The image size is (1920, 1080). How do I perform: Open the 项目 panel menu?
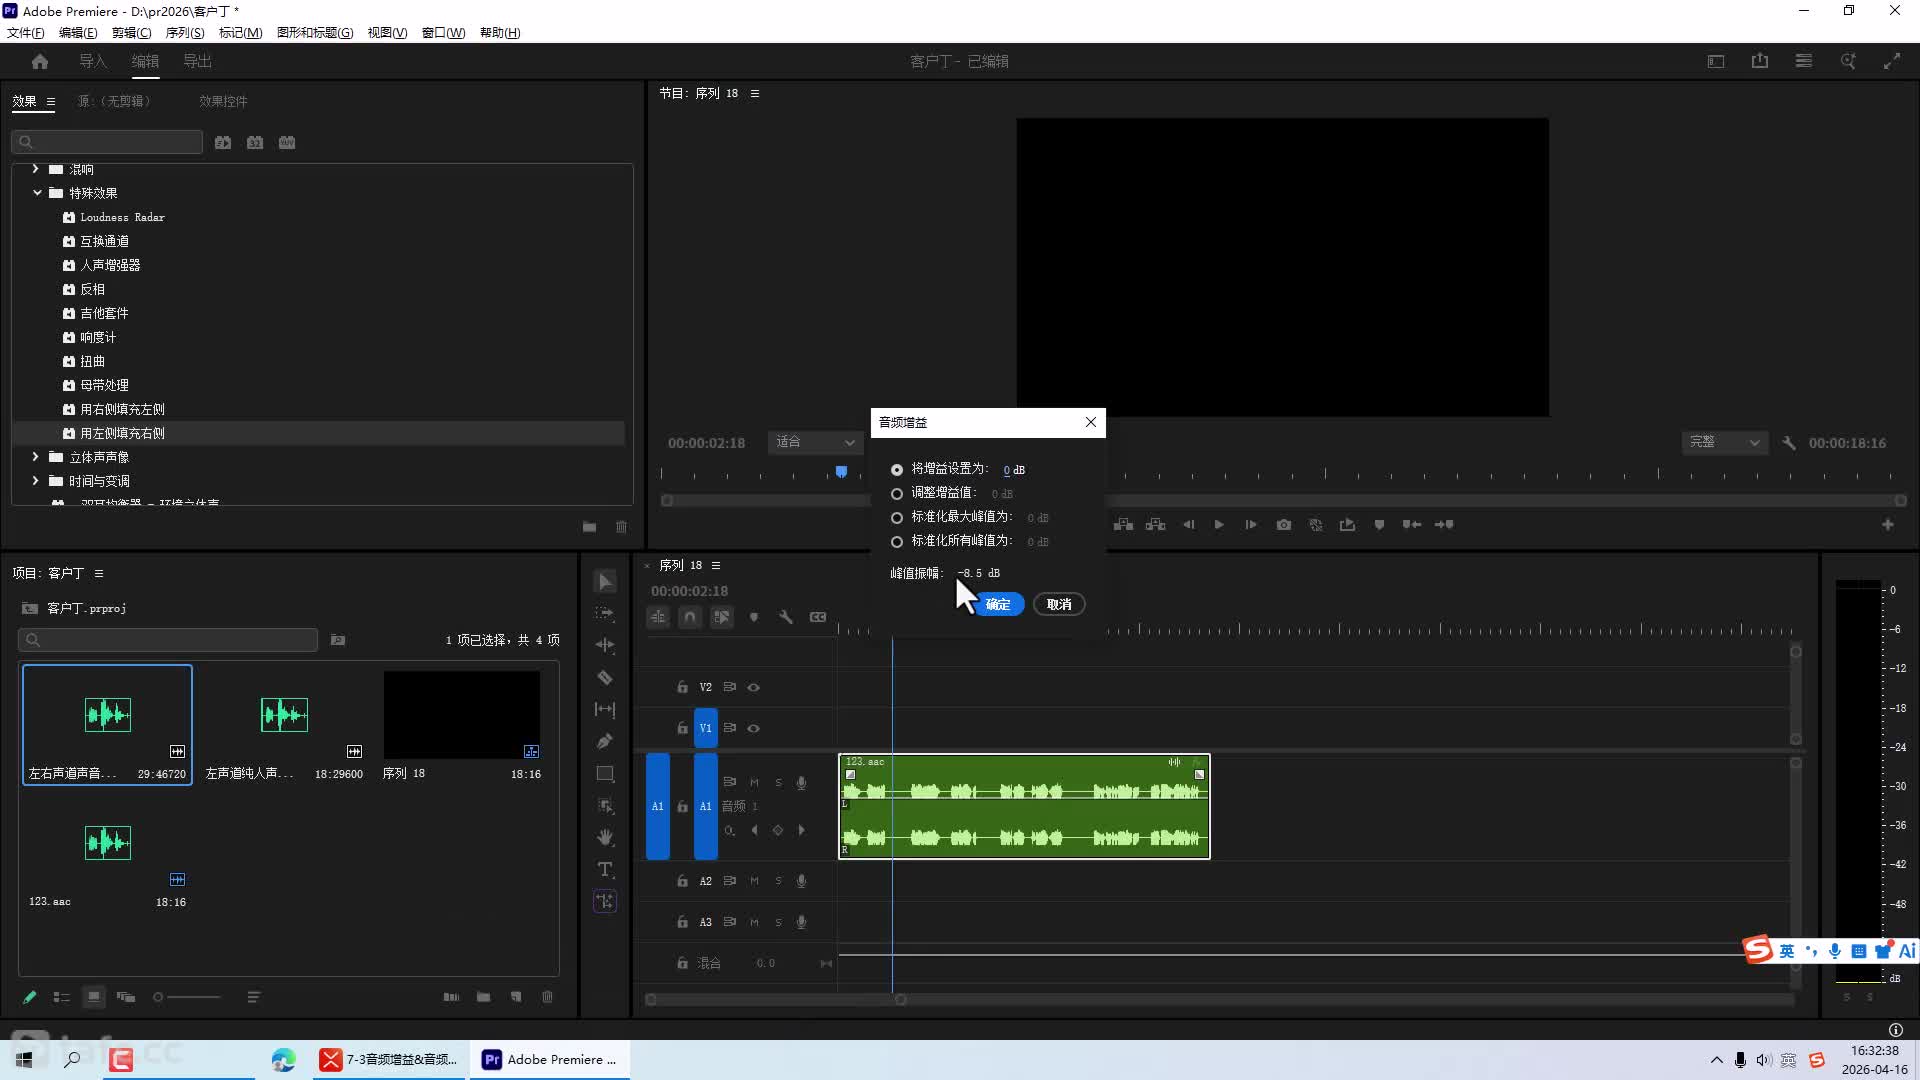[99, 573]
